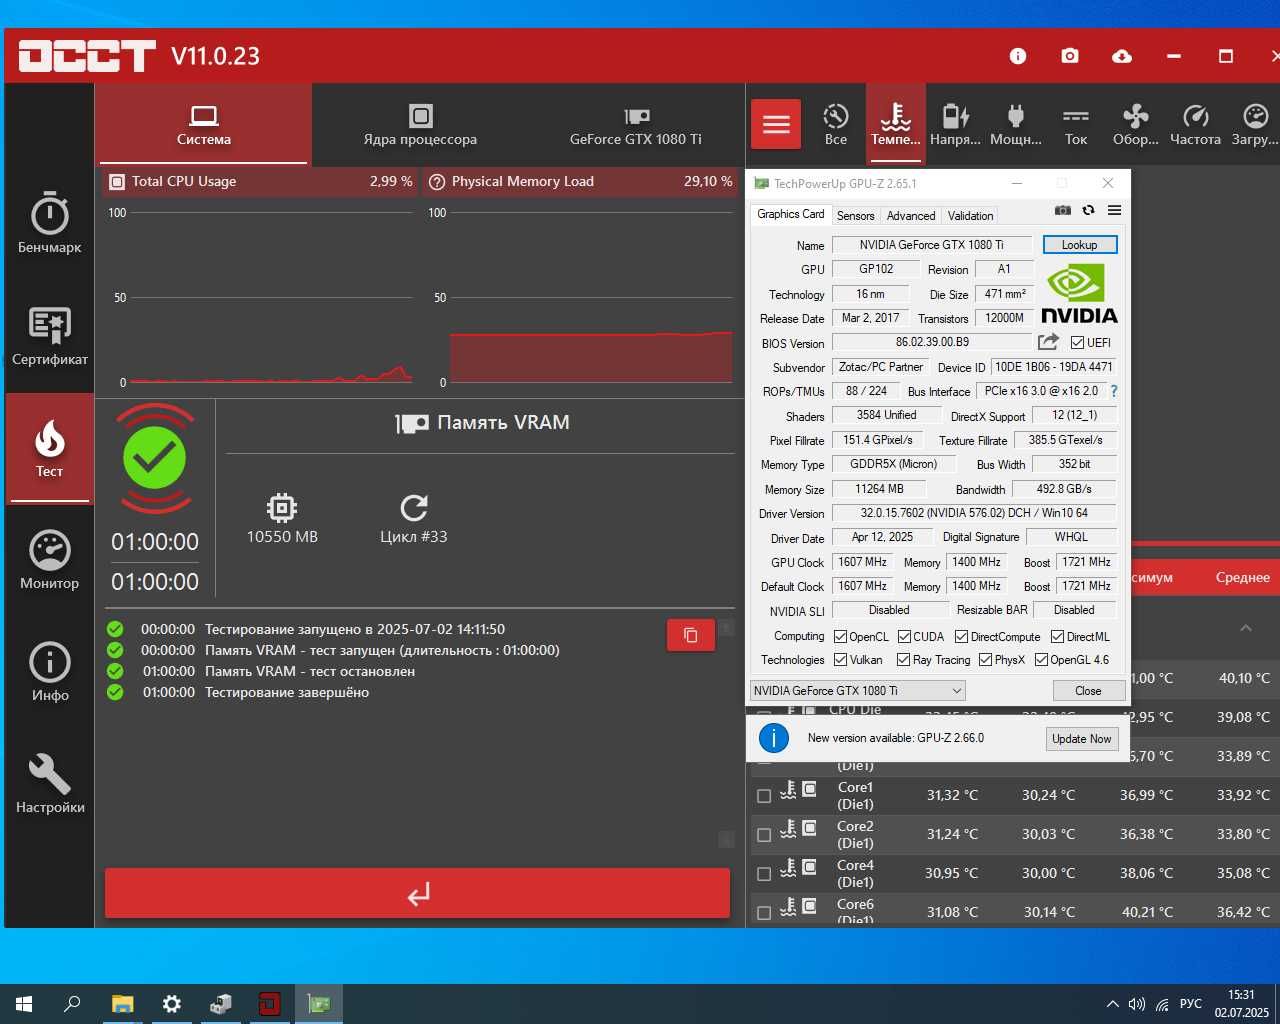This screenshot has width=1280, height=1024.
Task: Open GPU-Z hamburger menu
Action: (x=1114, y=210)
